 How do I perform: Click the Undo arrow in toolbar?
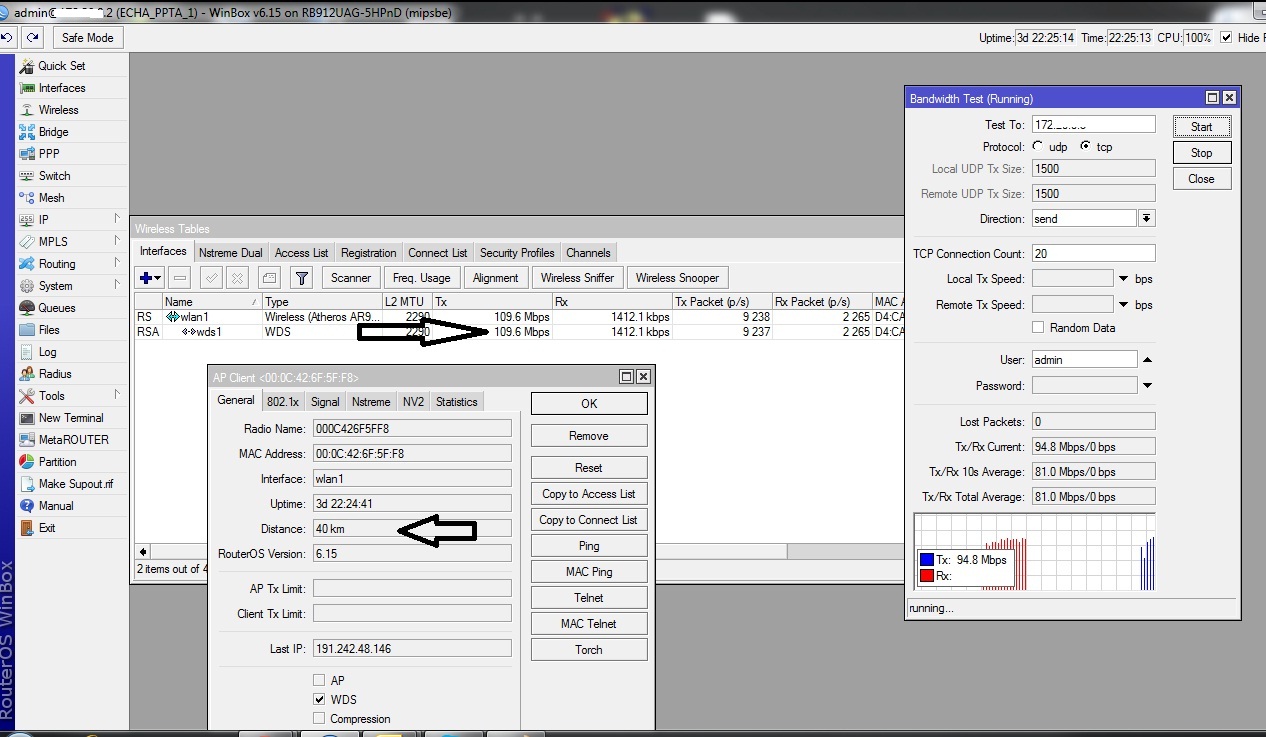8,38
